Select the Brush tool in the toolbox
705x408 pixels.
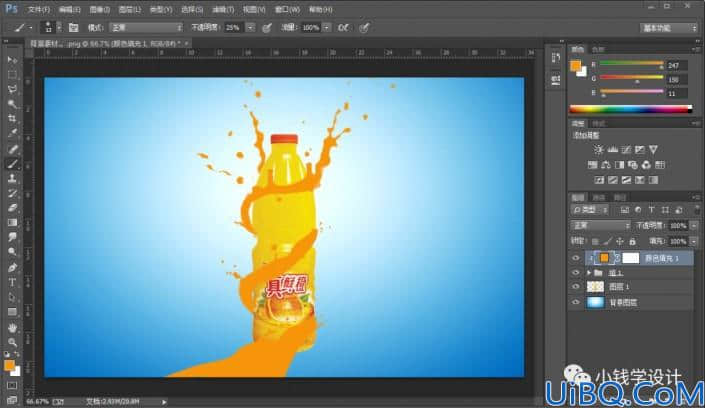[12, 164]
